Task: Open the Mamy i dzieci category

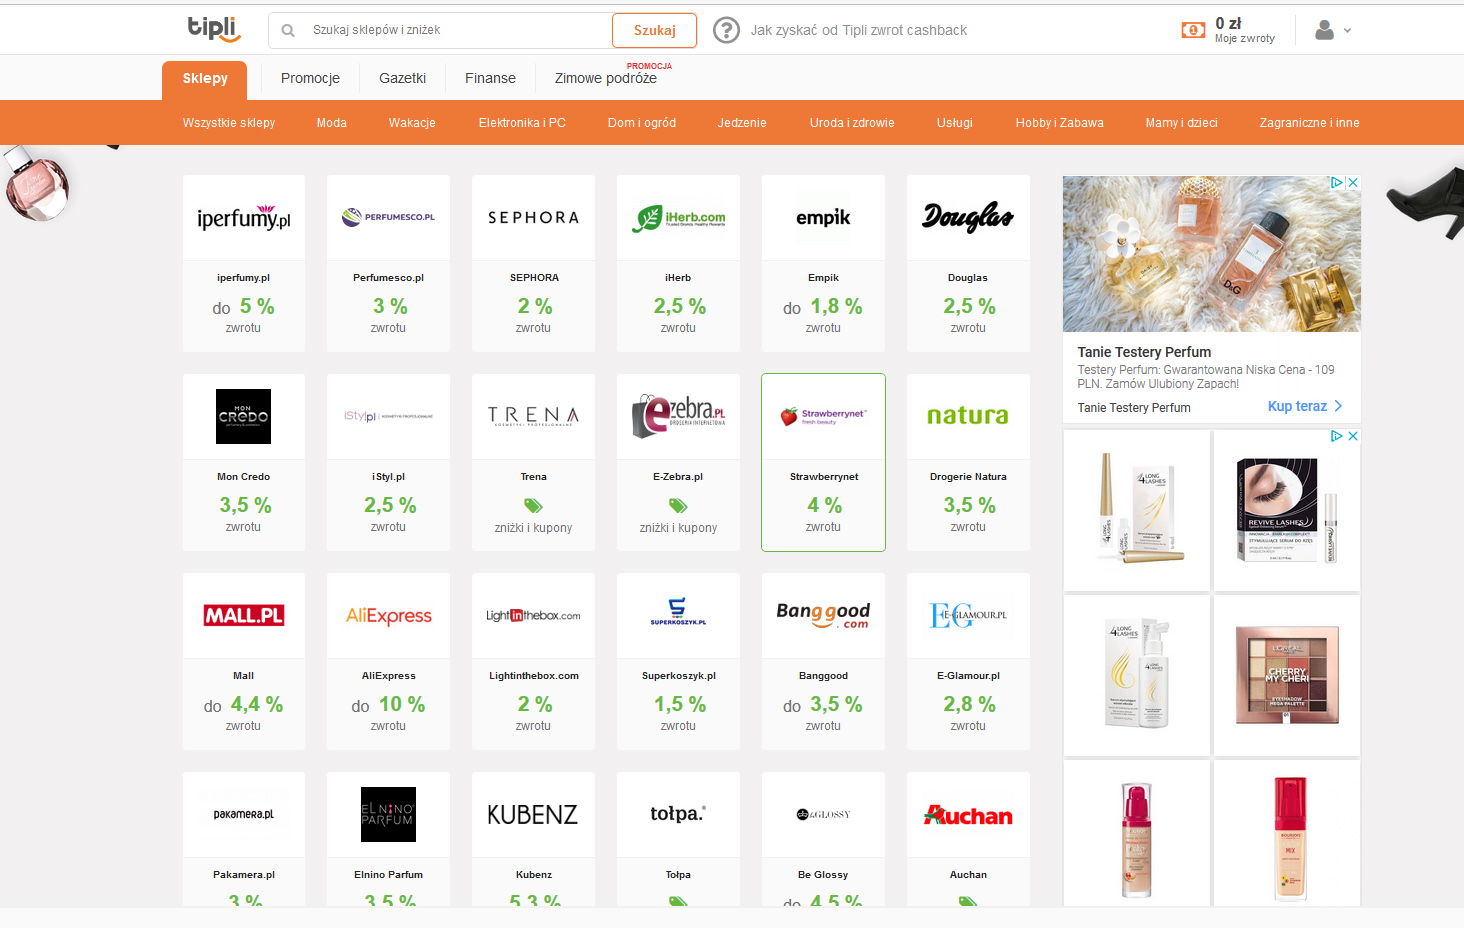Action: [x=1182, y=123]
